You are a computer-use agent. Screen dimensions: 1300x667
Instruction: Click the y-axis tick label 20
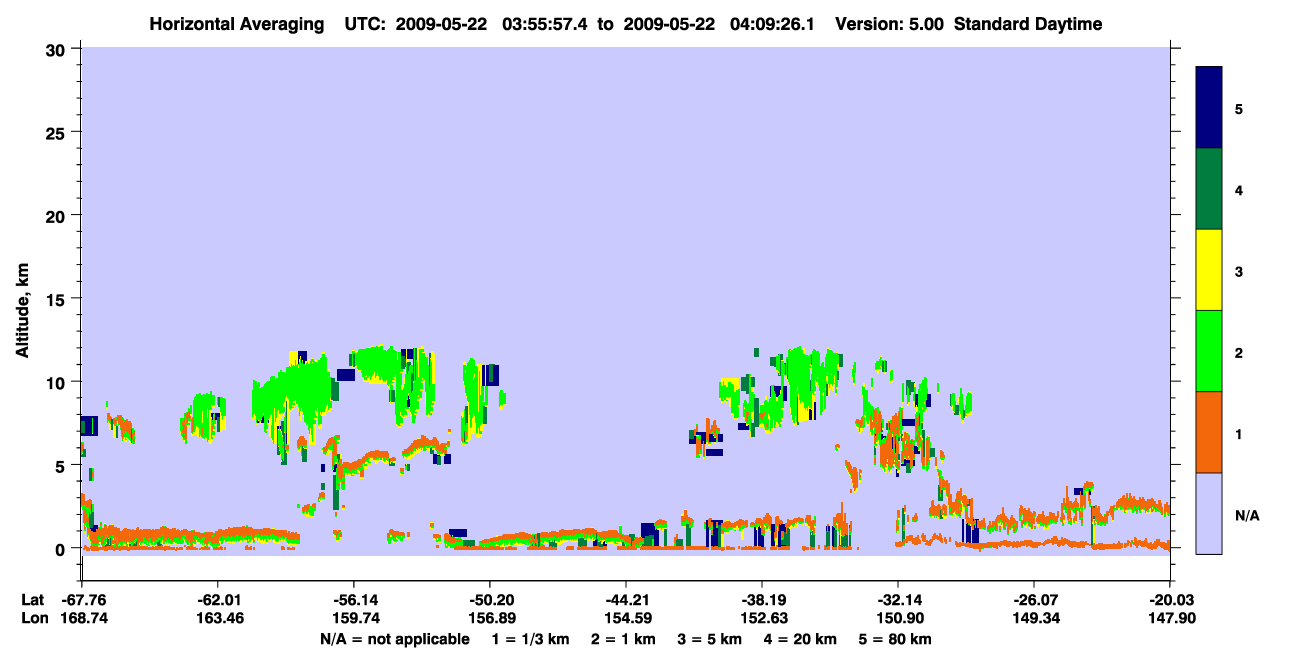(58, 215)
